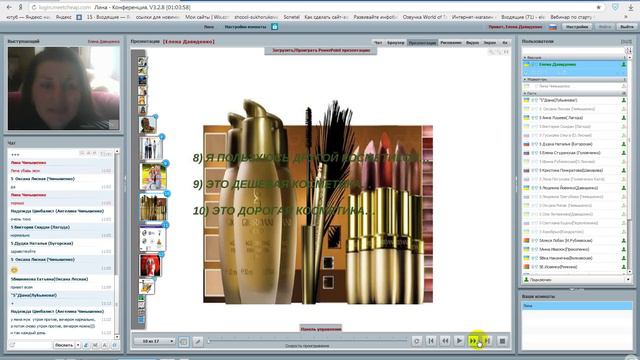Viewport: 640px width, 360px height.
Task: Click the yellow smiley emoji in chat message
Action: click(x=14, y=270)
